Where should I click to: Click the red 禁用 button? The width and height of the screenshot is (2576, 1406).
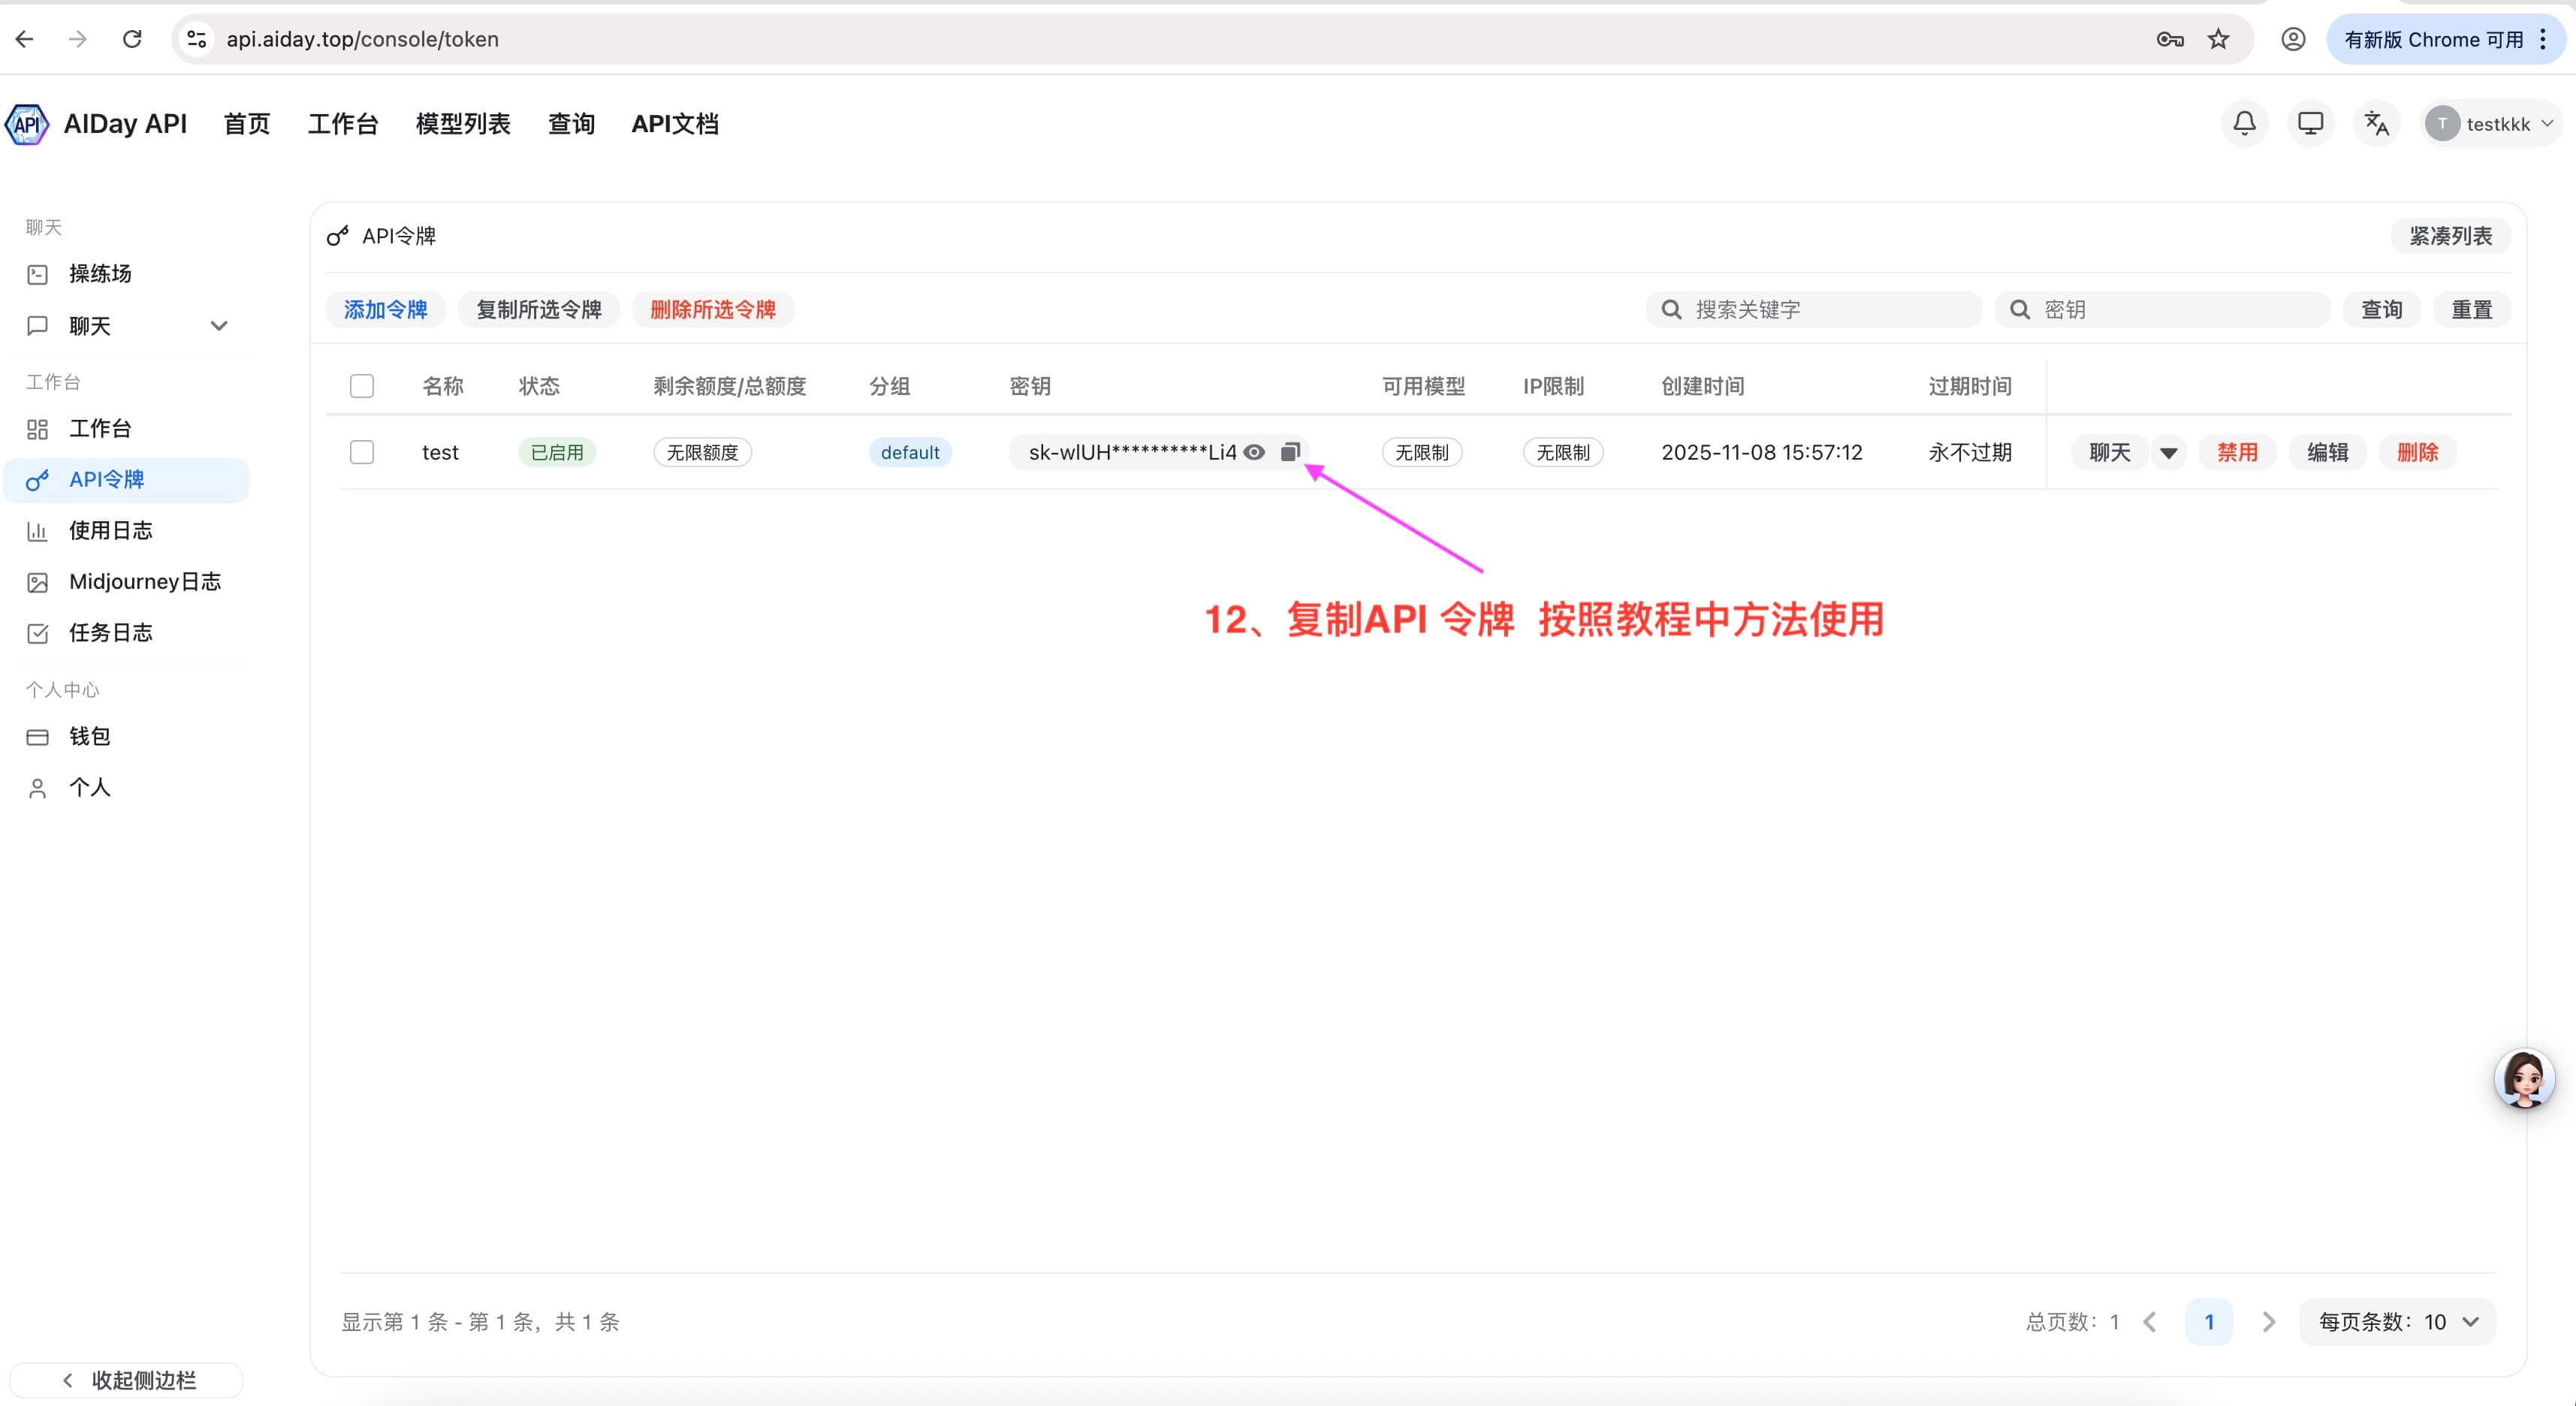coord(2237,452)
